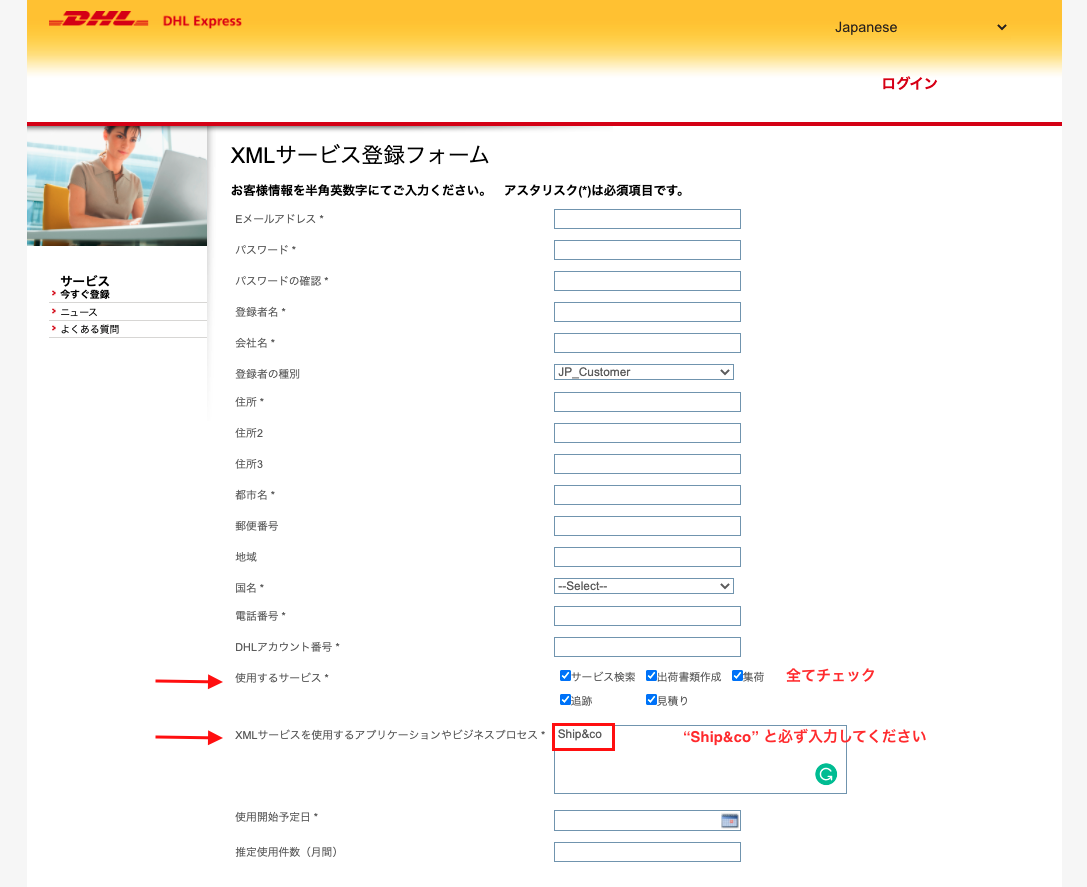Click the woman-with-laptop banner image

pyautogui.click(x=116, y=185)
